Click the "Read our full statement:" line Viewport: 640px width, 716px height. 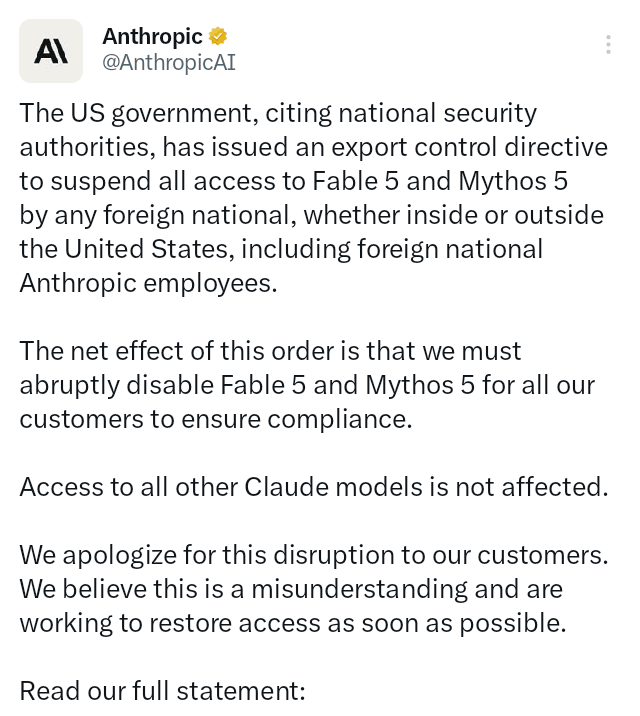163,690
